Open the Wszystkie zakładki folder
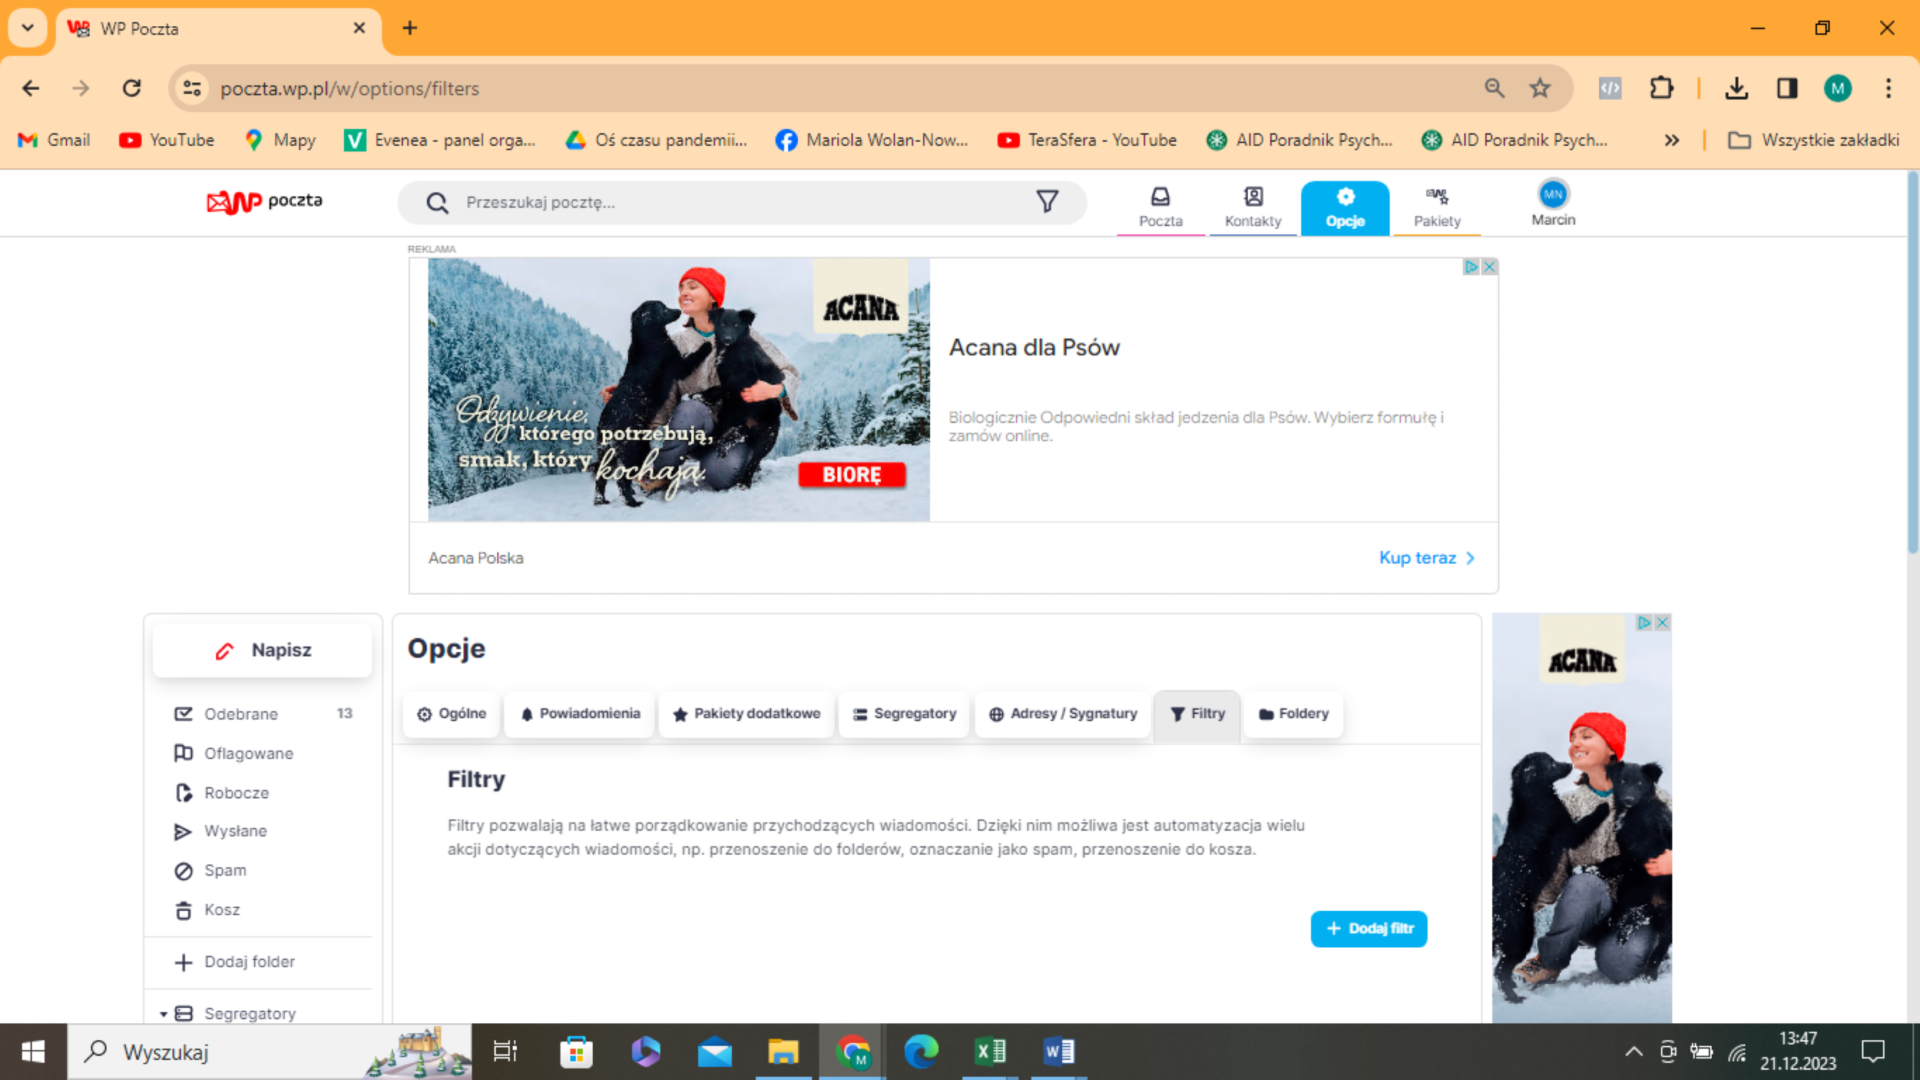Viewport: 1920px width, 1080px height. (1814, 140)
